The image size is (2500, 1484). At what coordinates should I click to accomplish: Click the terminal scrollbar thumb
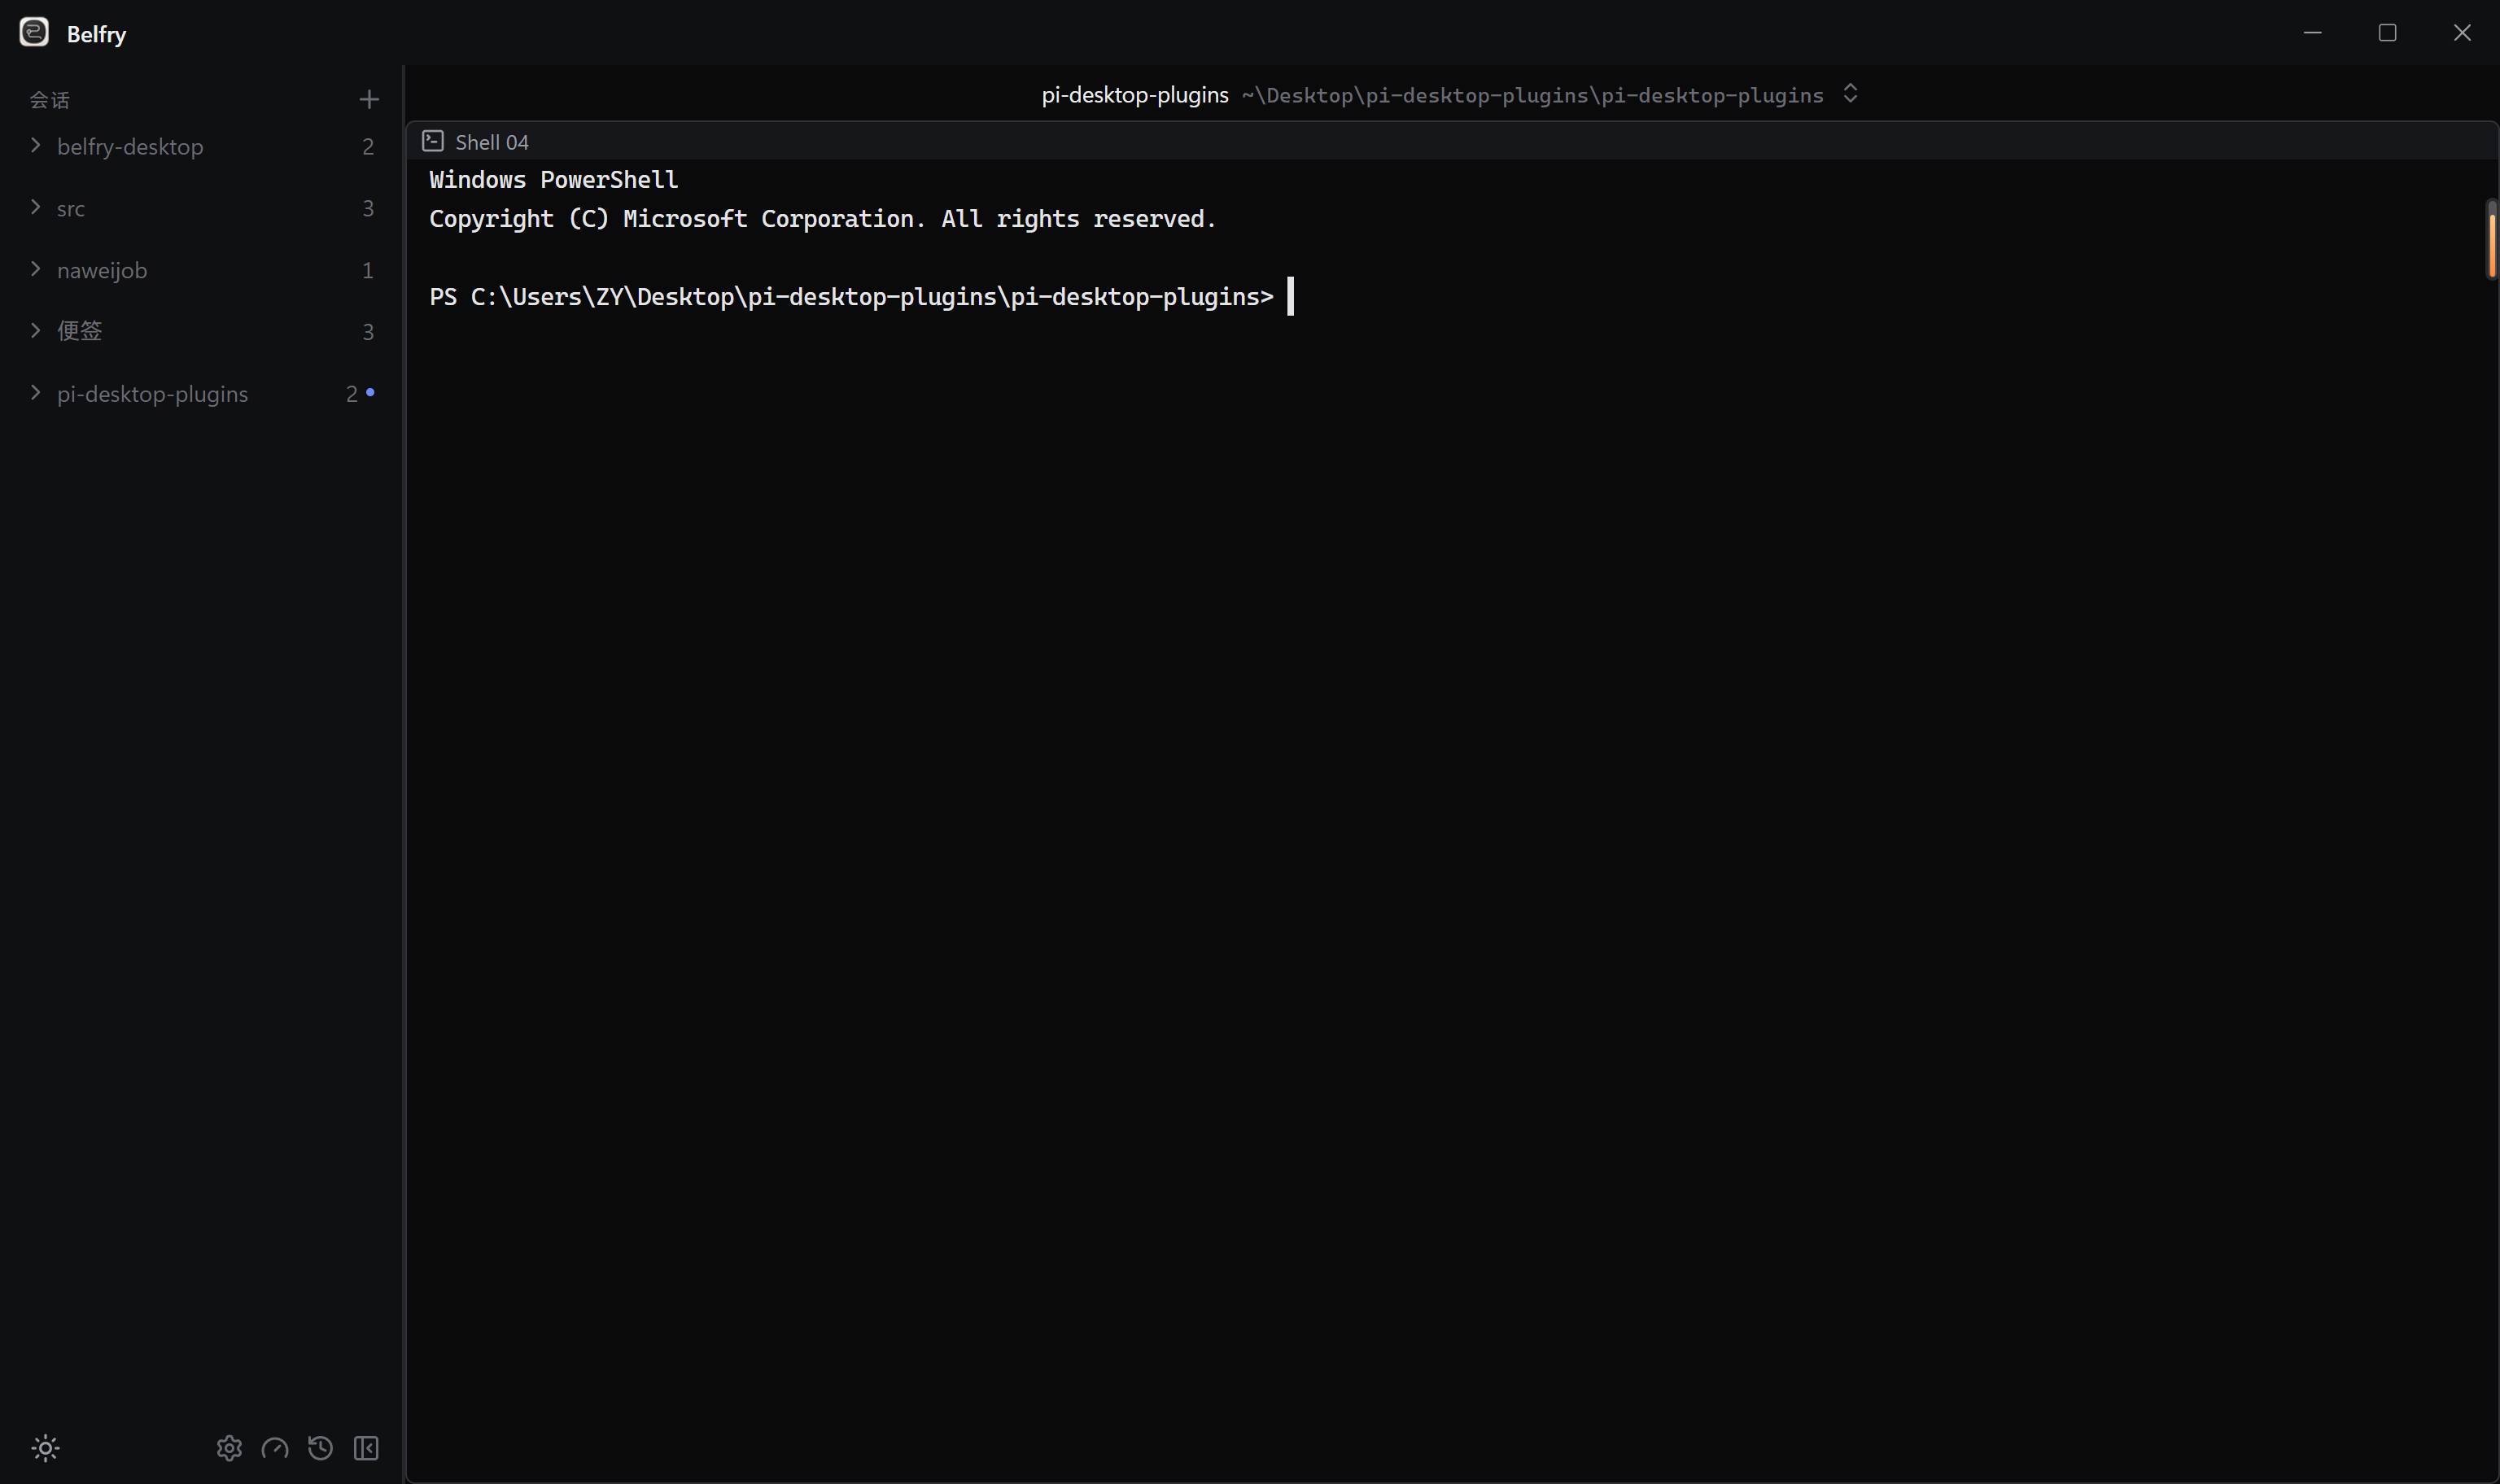pos(2491,240)
